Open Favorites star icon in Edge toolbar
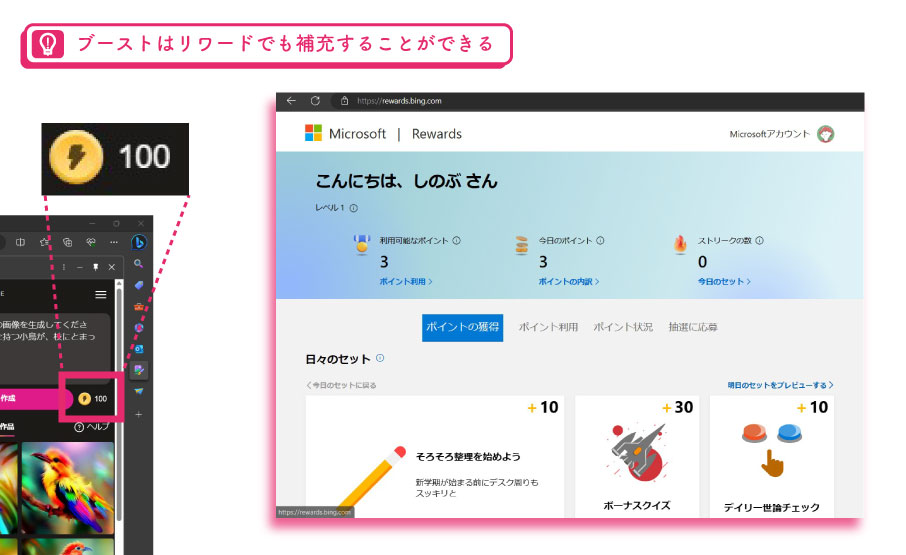The image size is (906, 555). 44,243
